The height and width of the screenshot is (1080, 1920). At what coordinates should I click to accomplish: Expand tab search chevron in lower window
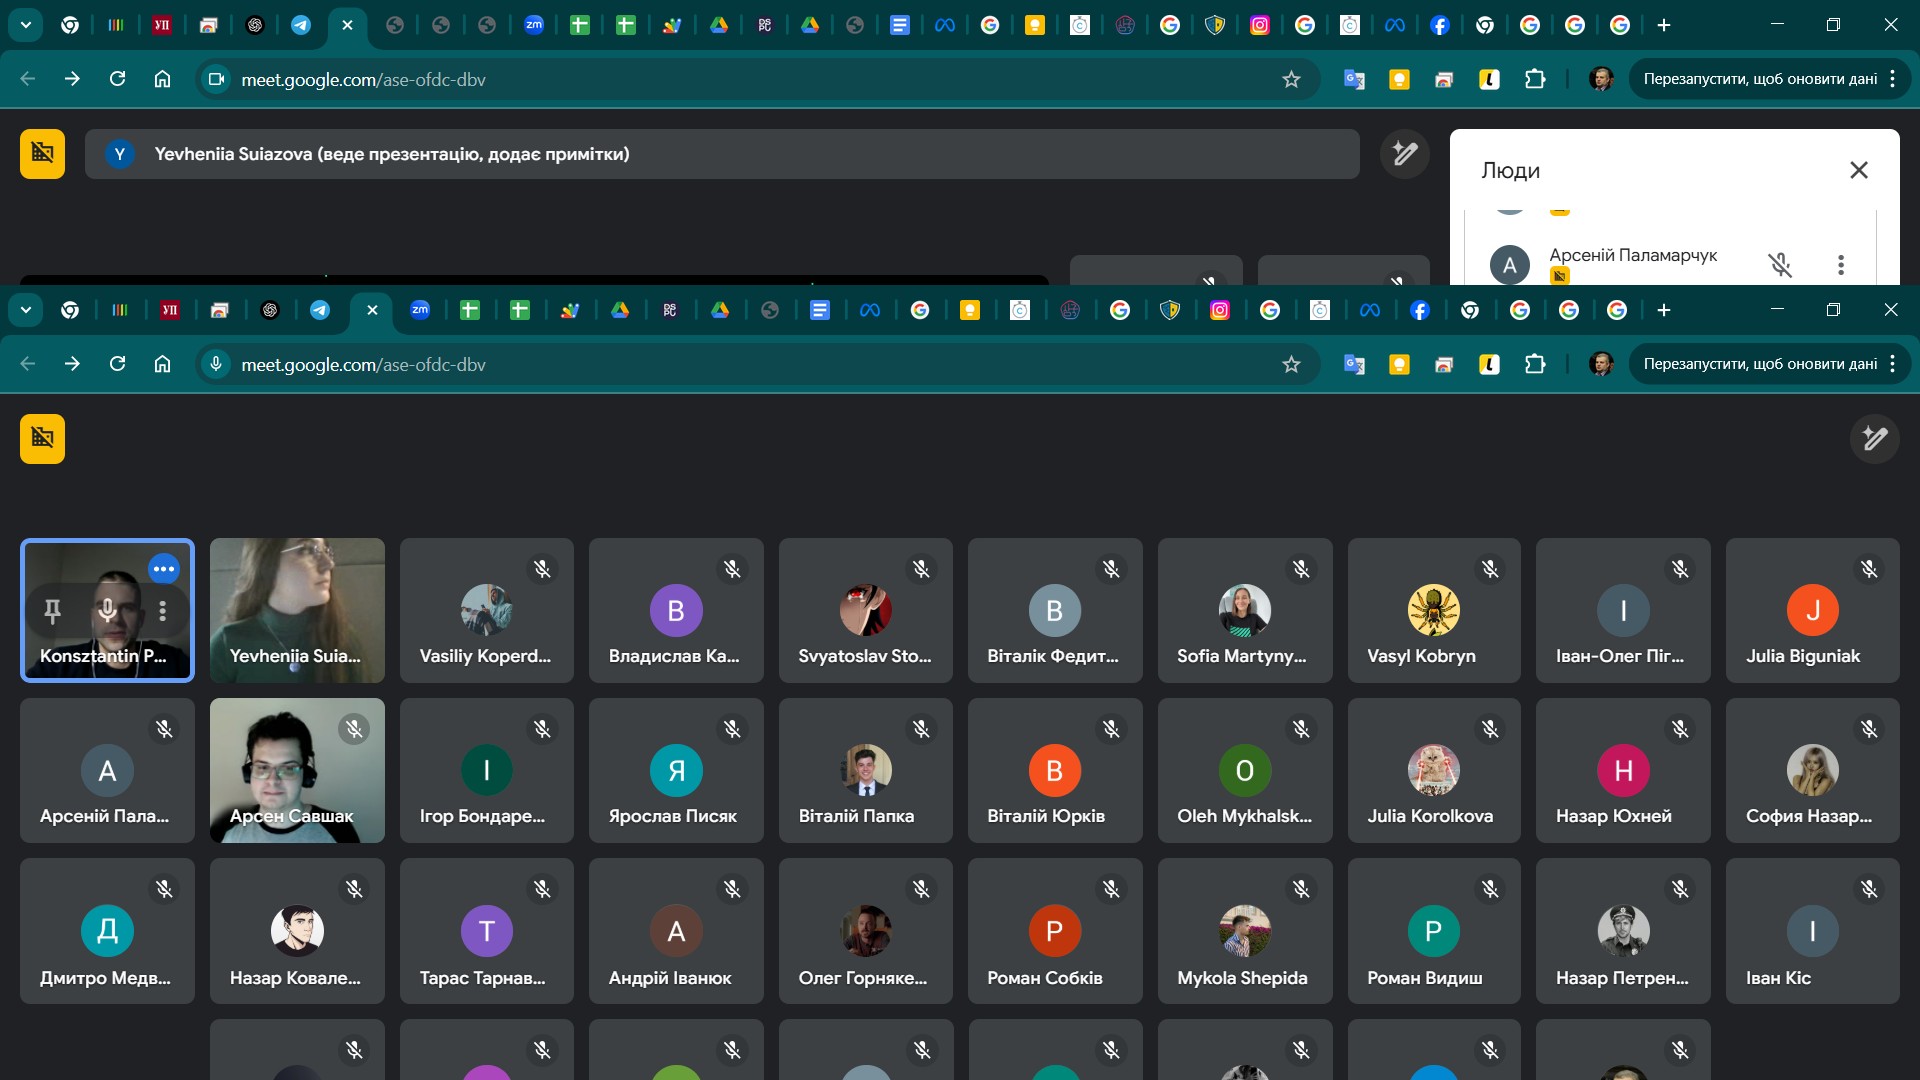click(x=26, y=310)
